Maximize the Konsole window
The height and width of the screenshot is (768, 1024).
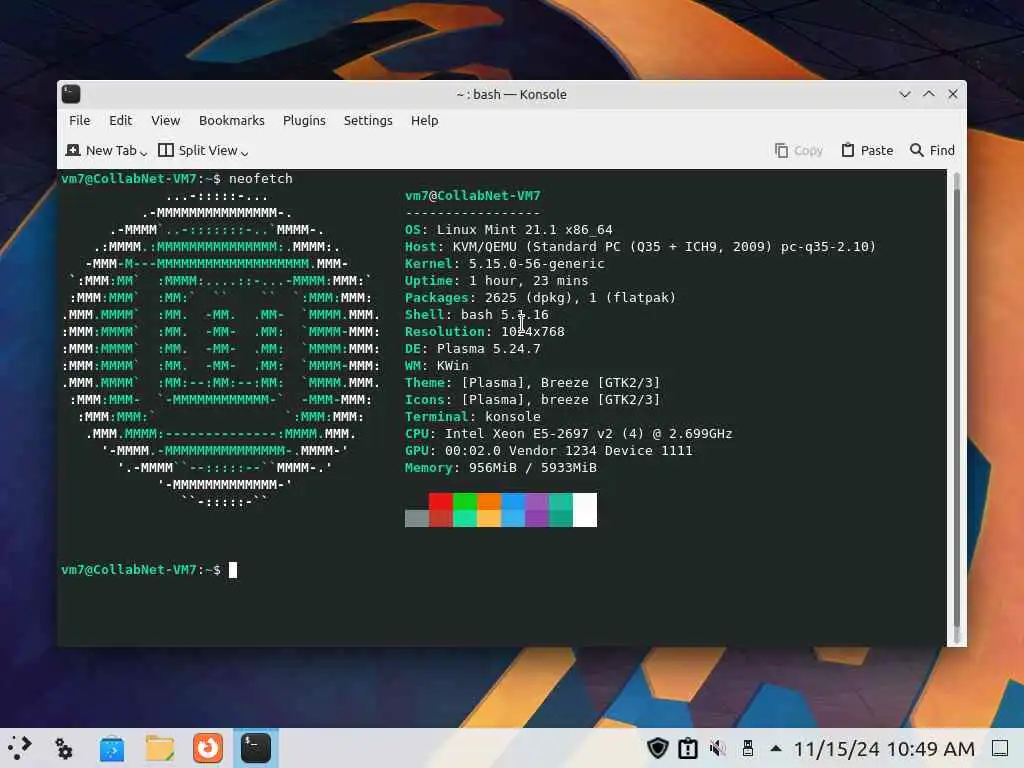(x=929, y=94)
